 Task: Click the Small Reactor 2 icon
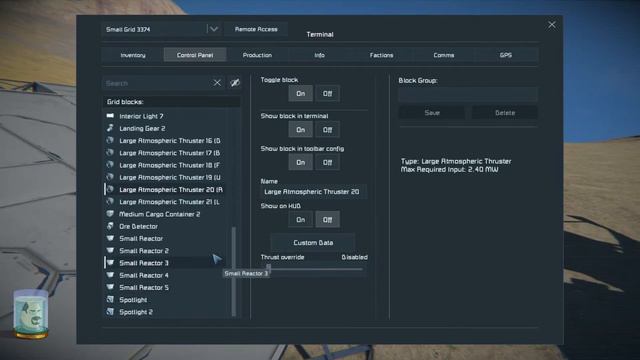point(110,251)
